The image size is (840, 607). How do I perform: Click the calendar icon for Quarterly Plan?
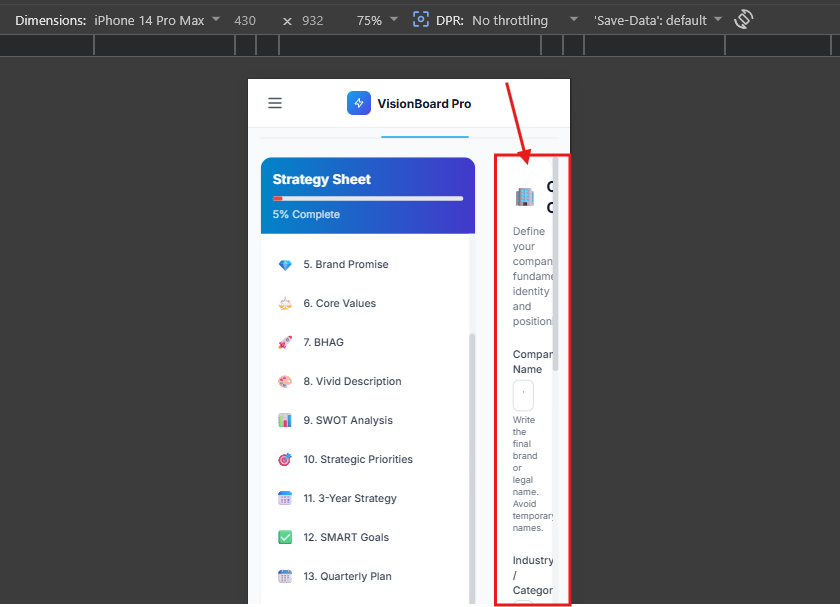pos(285,576)
